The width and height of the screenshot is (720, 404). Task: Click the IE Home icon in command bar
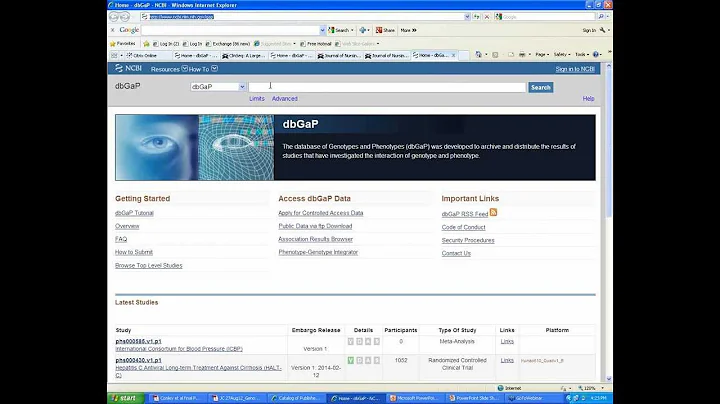(478, 55)
